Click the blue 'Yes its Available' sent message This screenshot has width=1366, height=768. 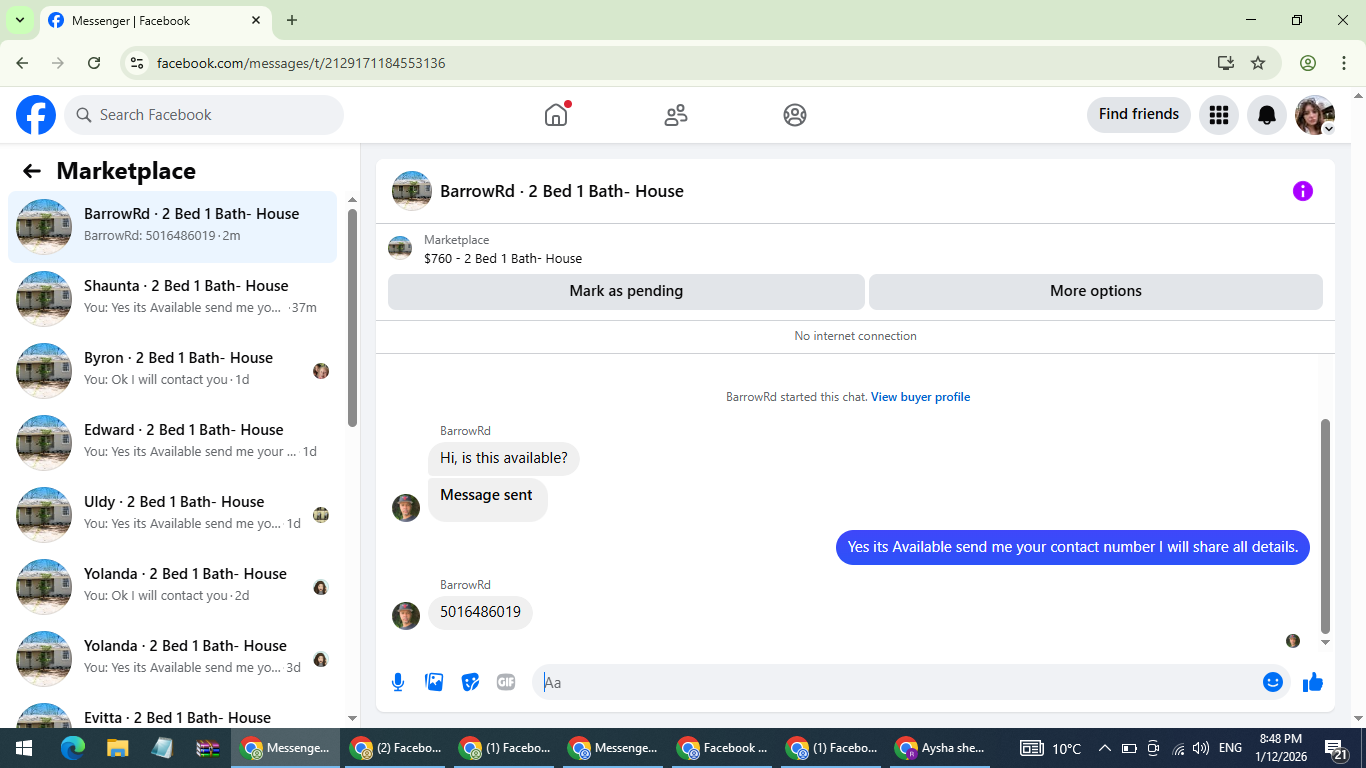[x=1073, y=547]
